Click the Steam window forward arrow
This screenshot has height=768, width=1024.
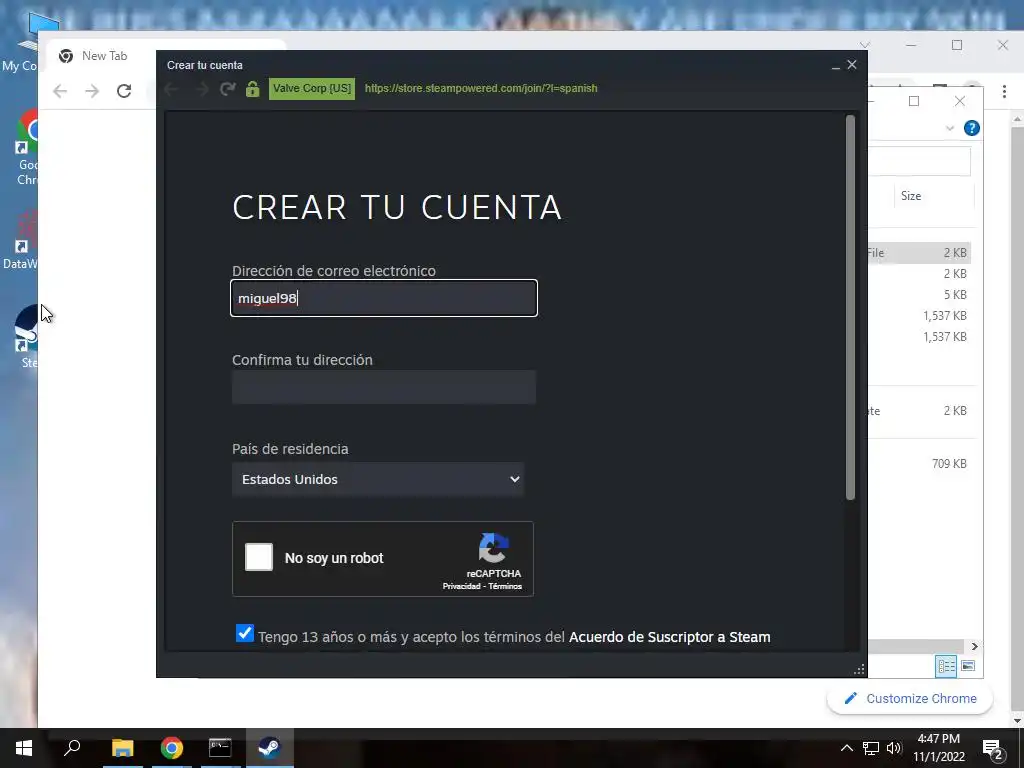pos(202,89)
